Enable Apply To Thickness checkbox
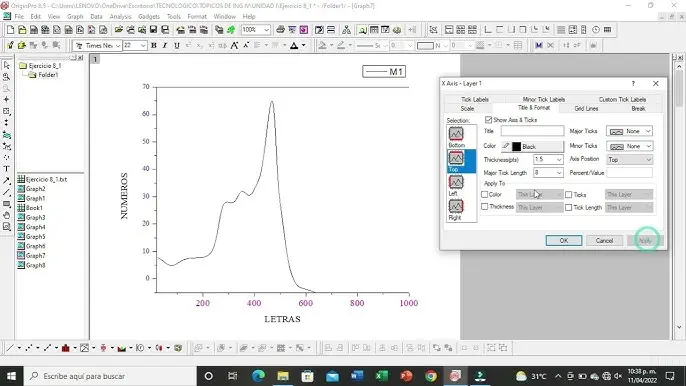The height and width of the screenshot is (386, 686). coord(485,207)
